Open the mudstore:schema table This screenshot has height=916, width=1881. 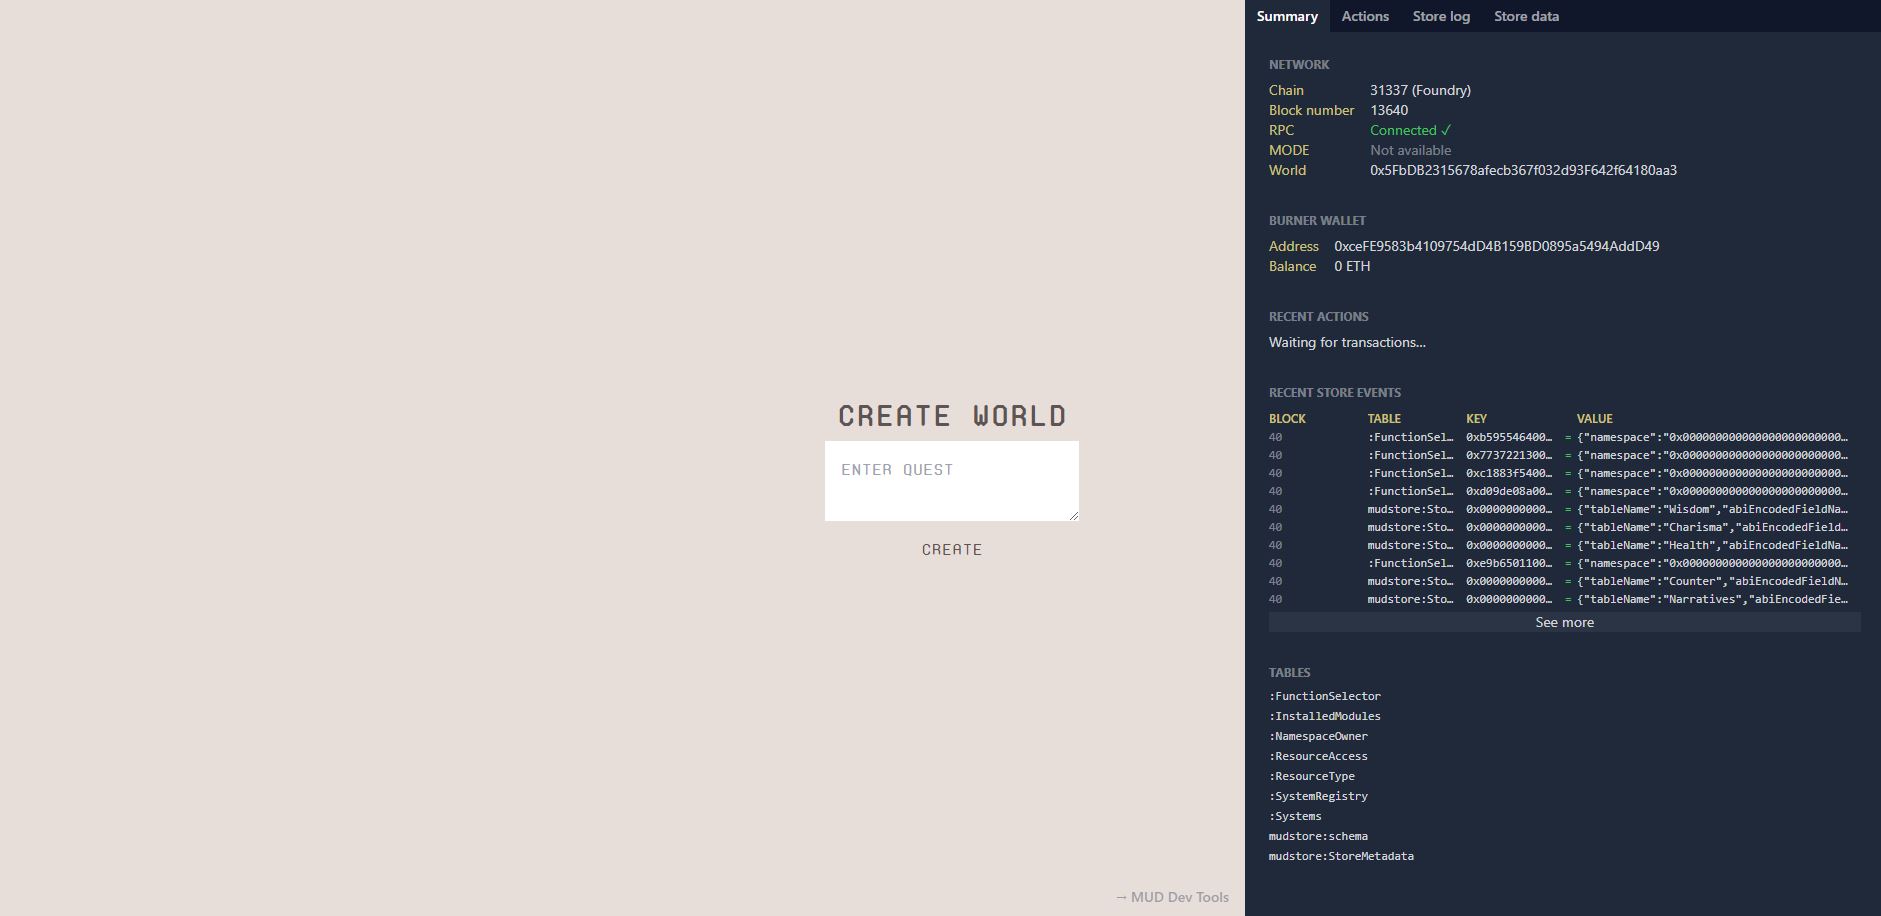(1318, 836)
